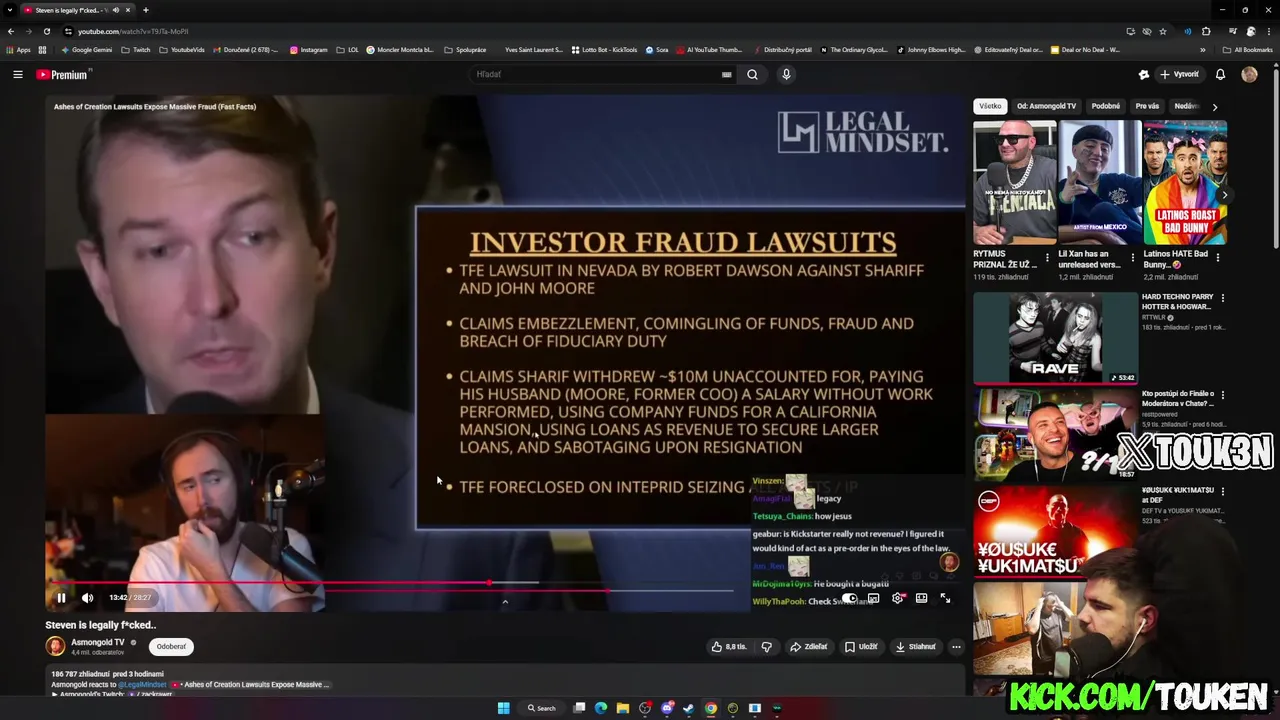Open the Windows Start menu

coord(503,708)
